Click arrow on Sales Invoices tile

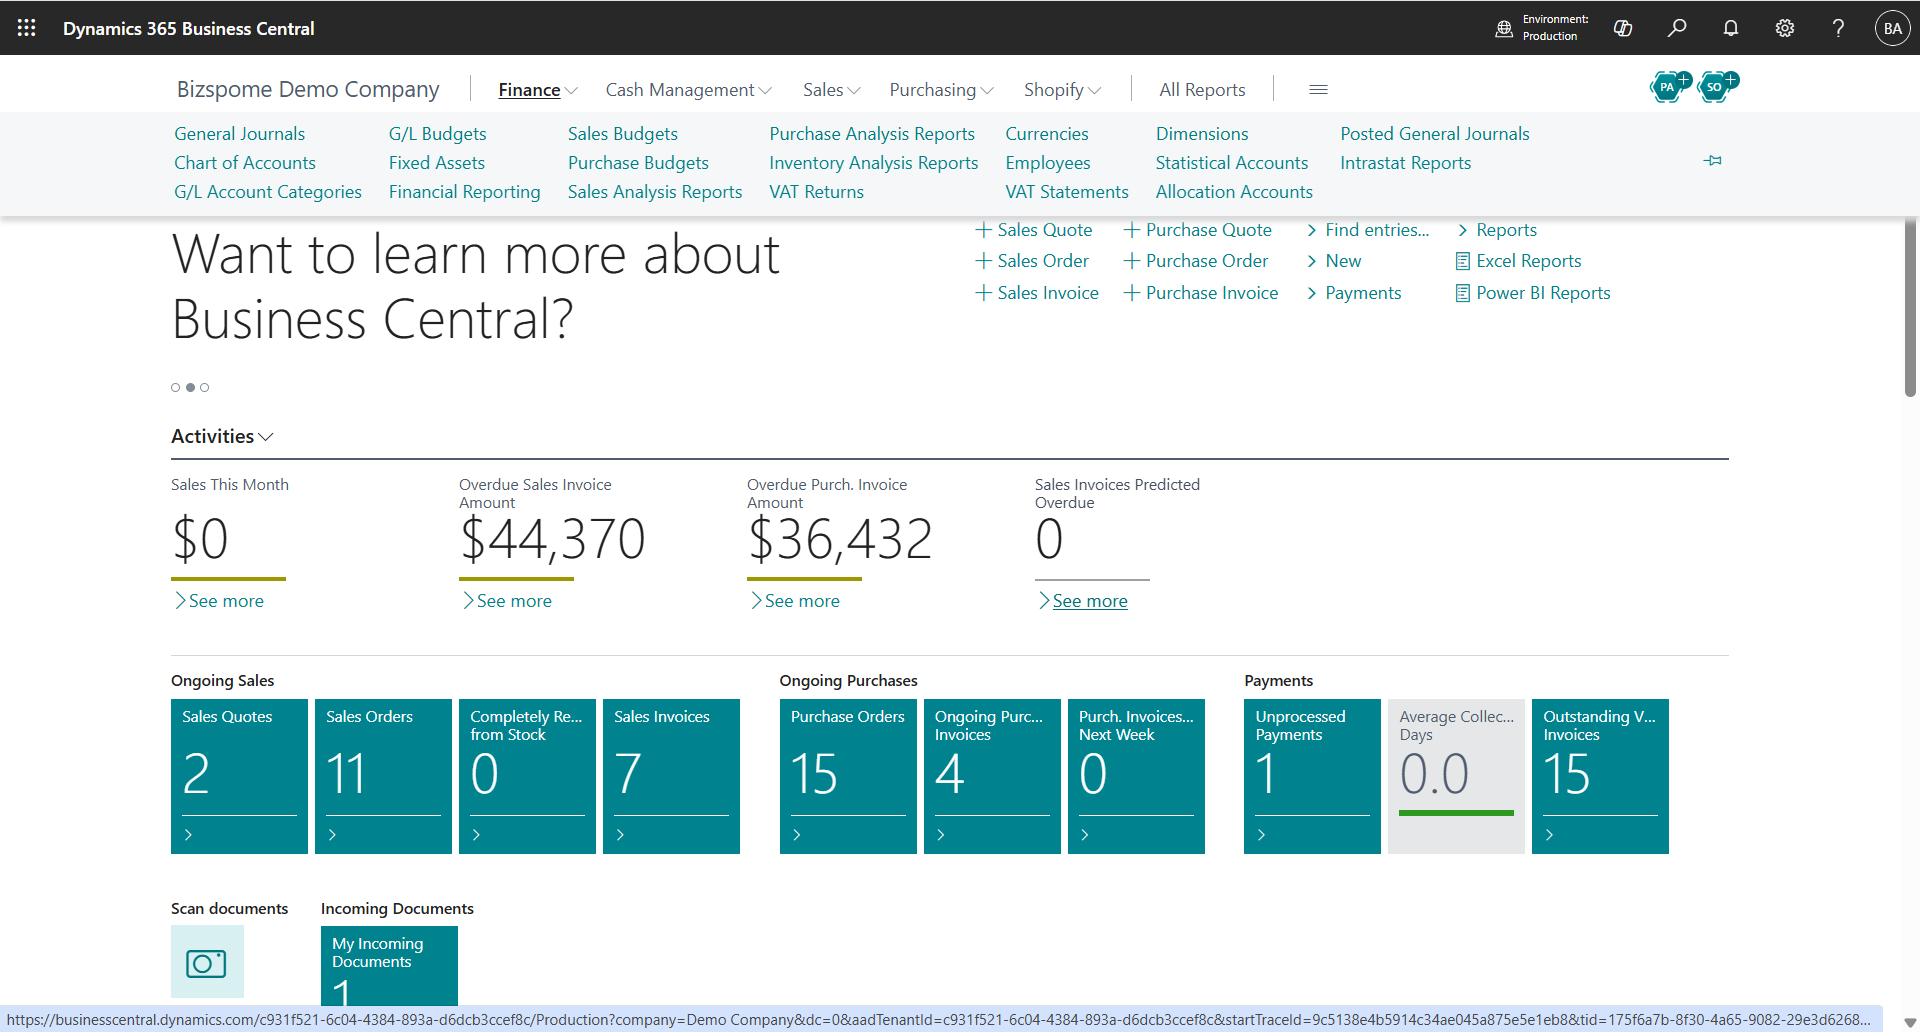[620, 834]
